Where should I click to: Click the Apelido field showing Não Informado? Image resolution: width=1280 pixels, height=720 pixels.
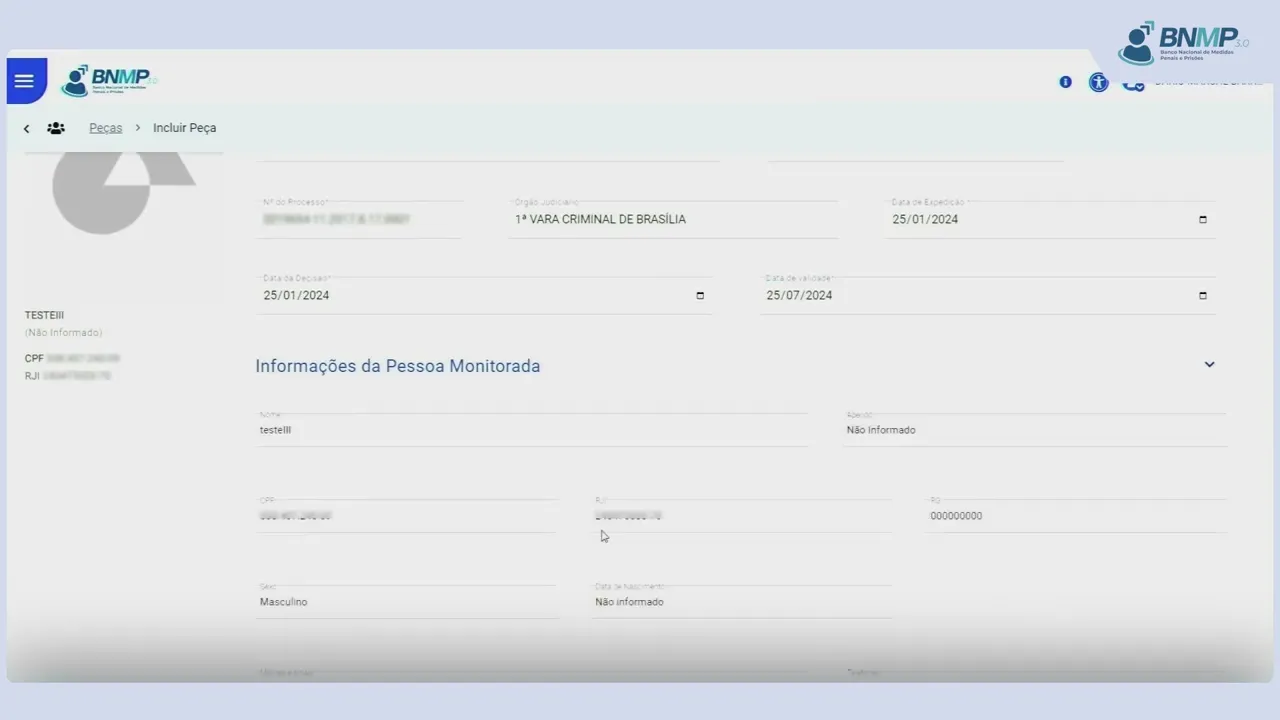tap(1035, 429)
